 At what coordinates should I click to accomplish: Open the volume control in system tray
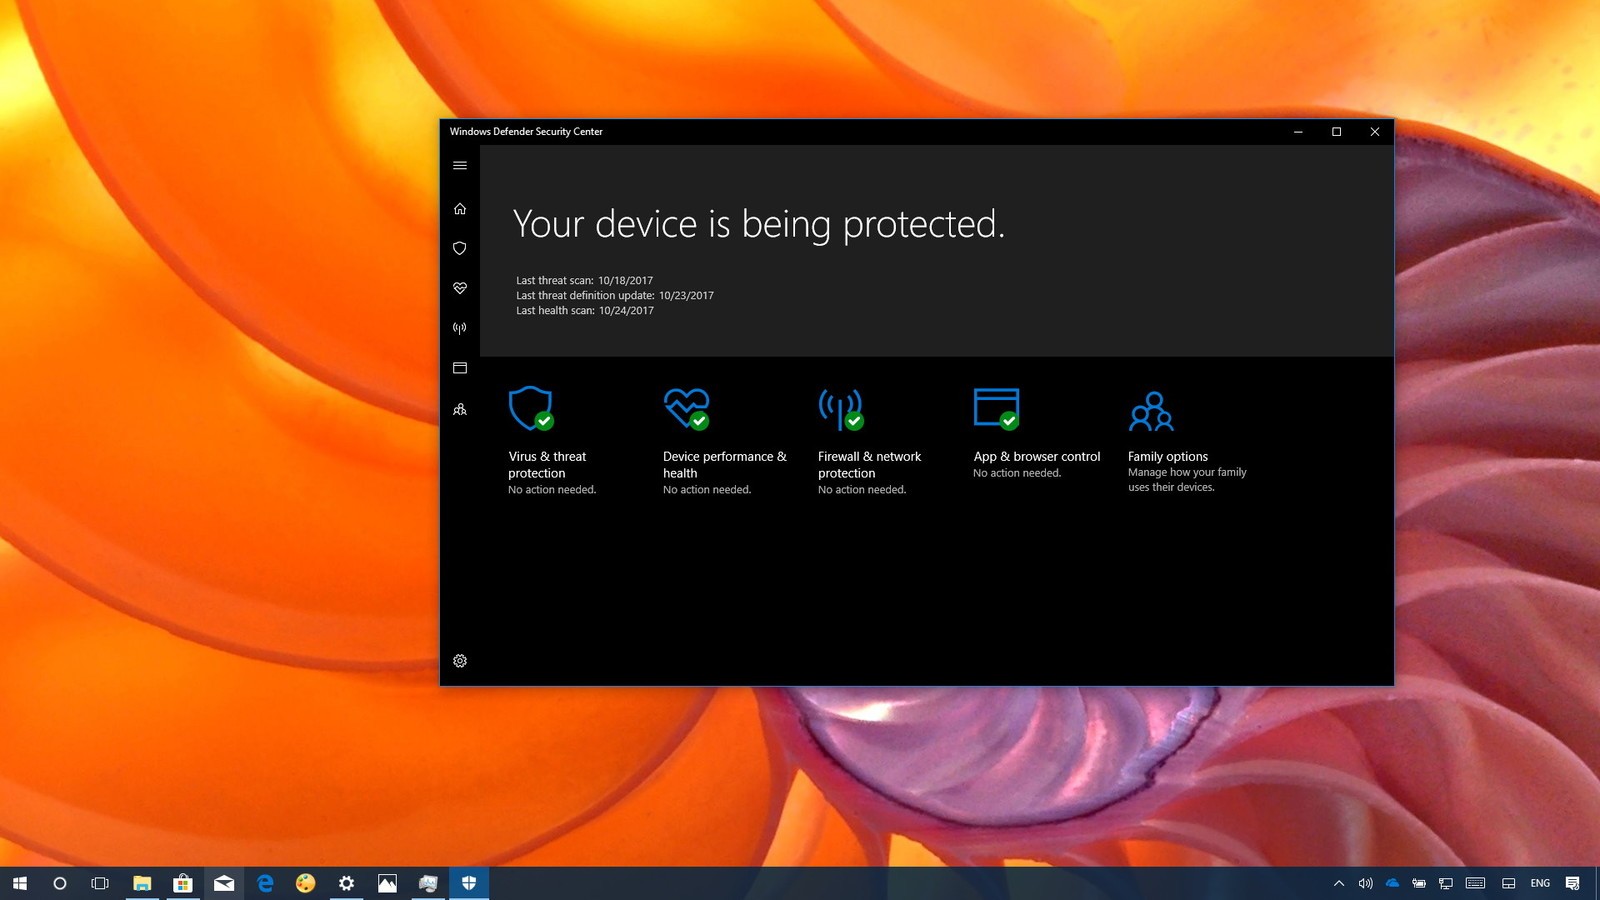coord(1365,883)
